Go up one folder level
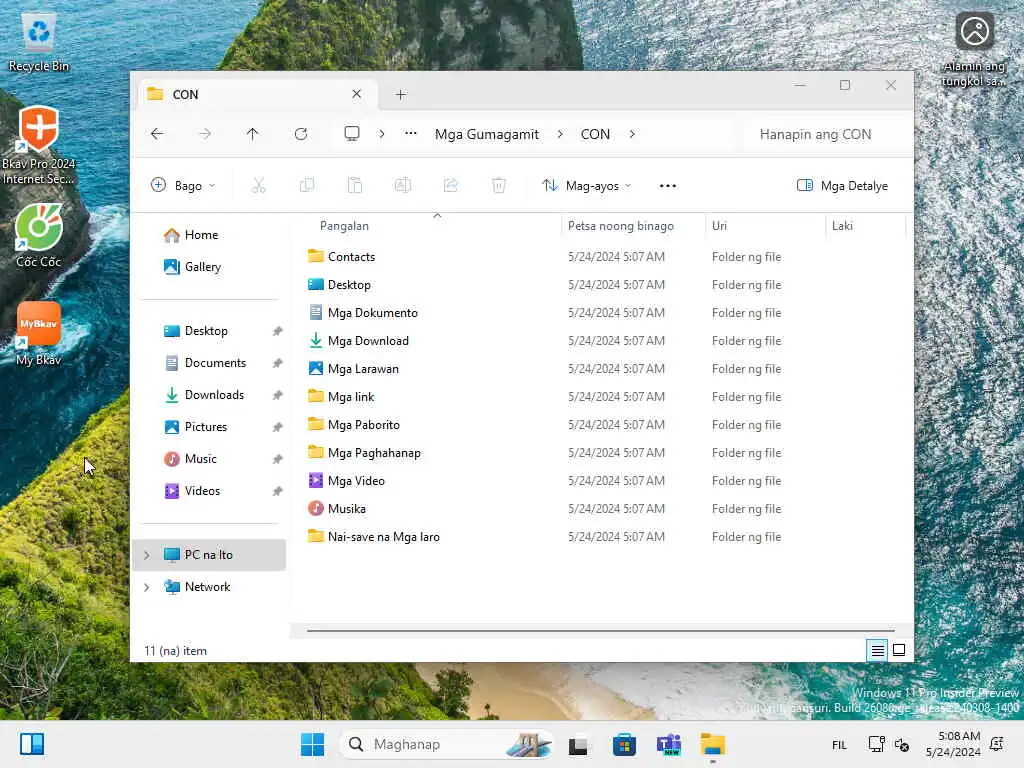1024x768 pixels. coord(253,134)
